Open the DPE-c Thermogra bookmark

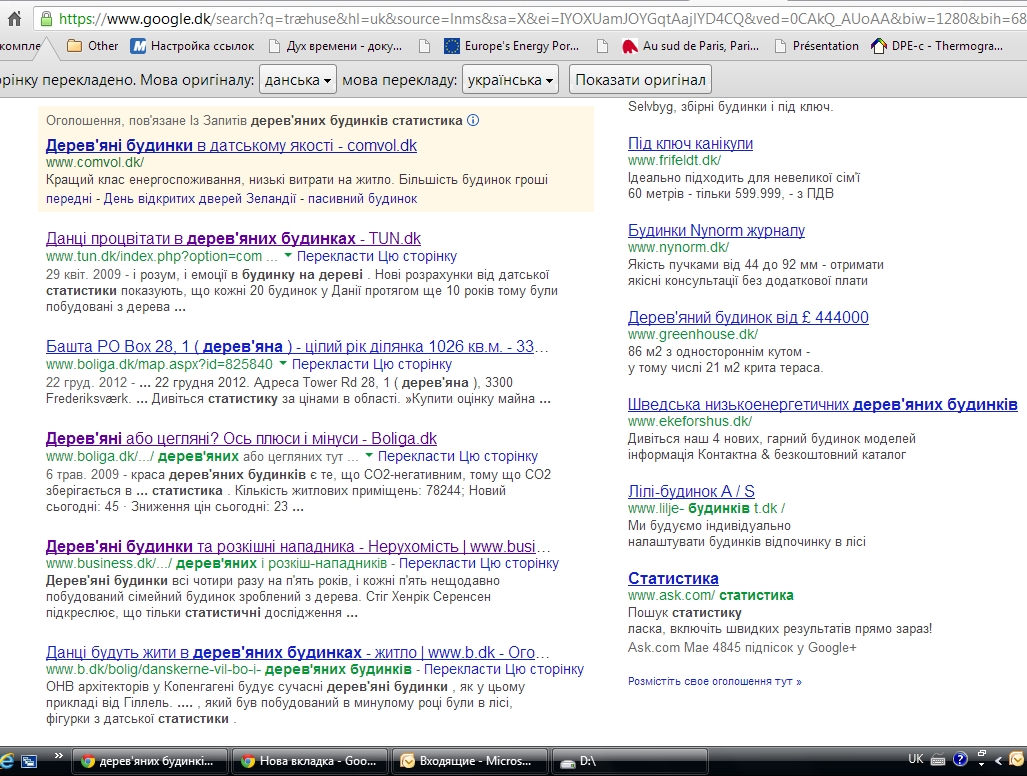tap(937, 46)
